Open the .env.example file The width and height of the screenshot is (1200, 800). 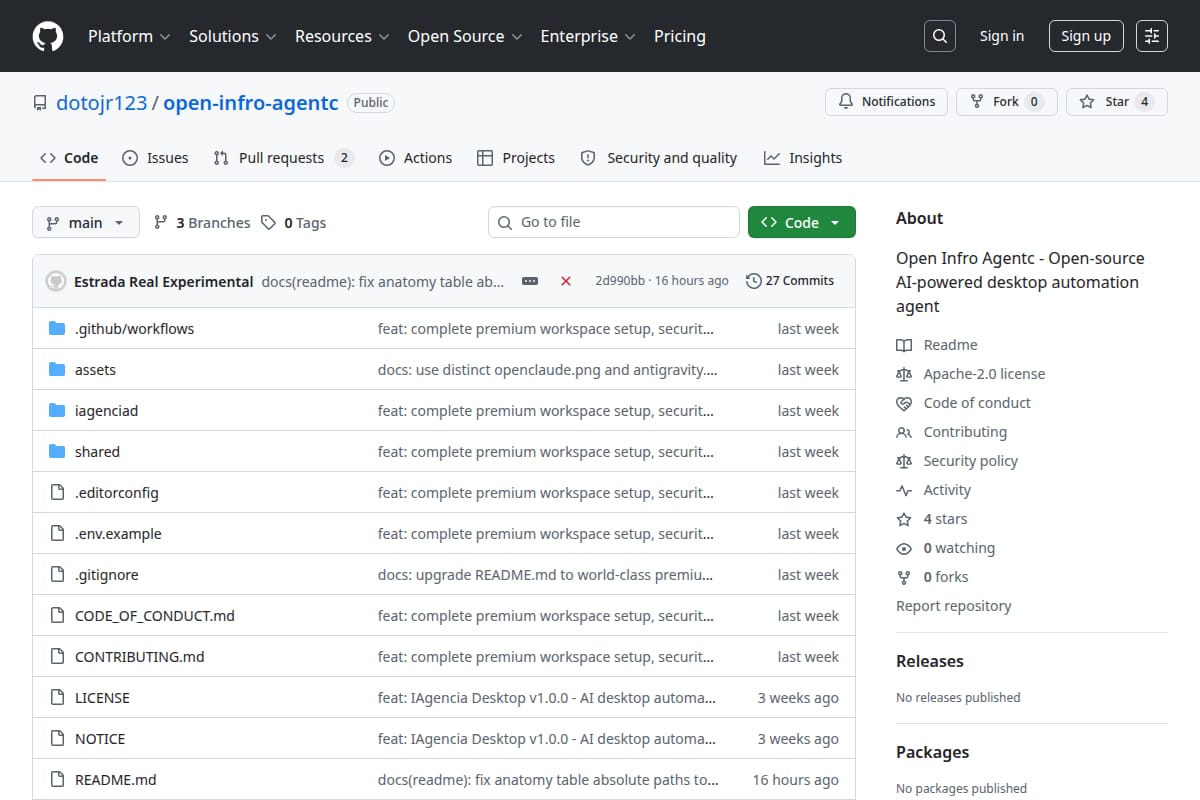[x=118, y=534]
